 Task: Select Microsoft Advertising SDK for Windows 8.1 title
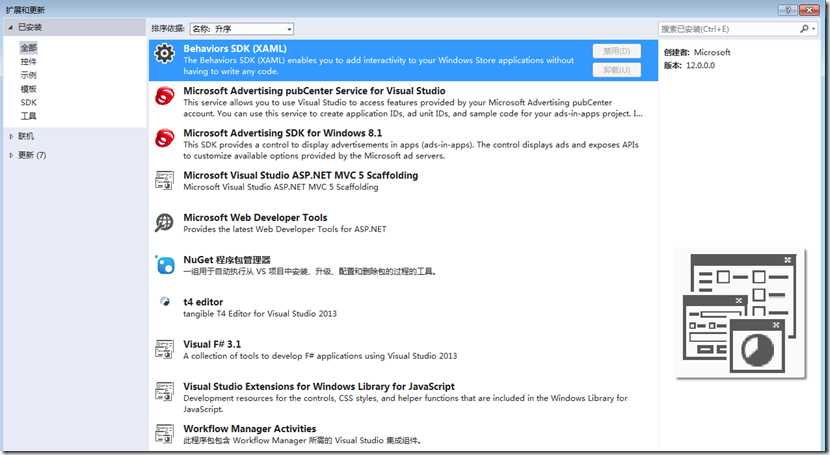click(x=283, y=133)
